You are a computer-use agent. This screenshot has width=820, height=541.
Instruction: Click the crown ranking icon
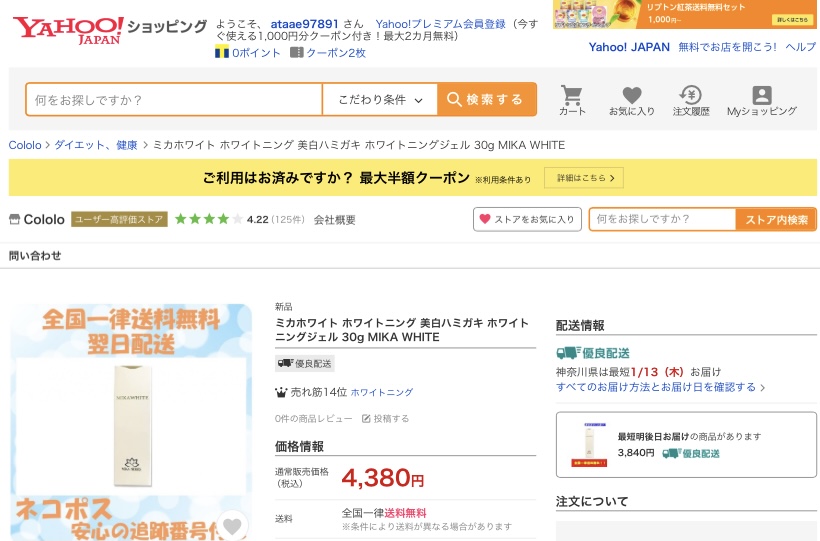coord(281,392)
